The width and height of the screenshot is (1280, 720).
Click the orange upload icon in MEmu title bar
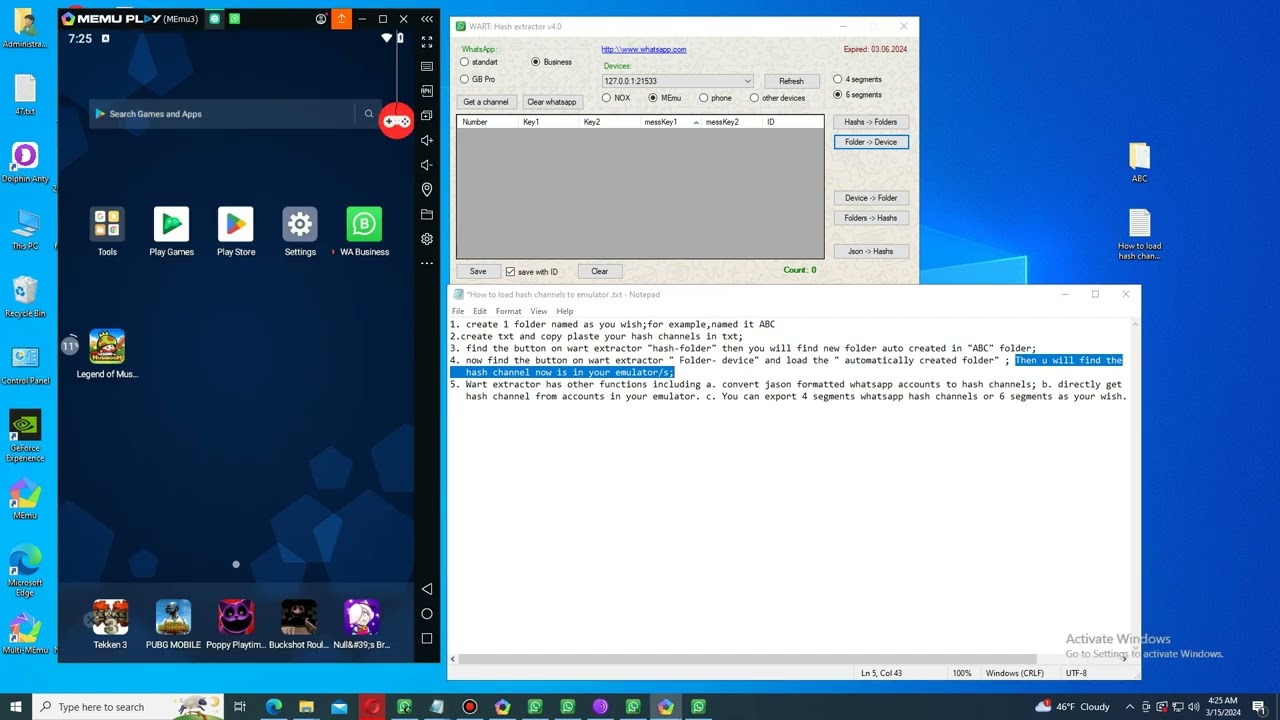(x=342, y=19)
